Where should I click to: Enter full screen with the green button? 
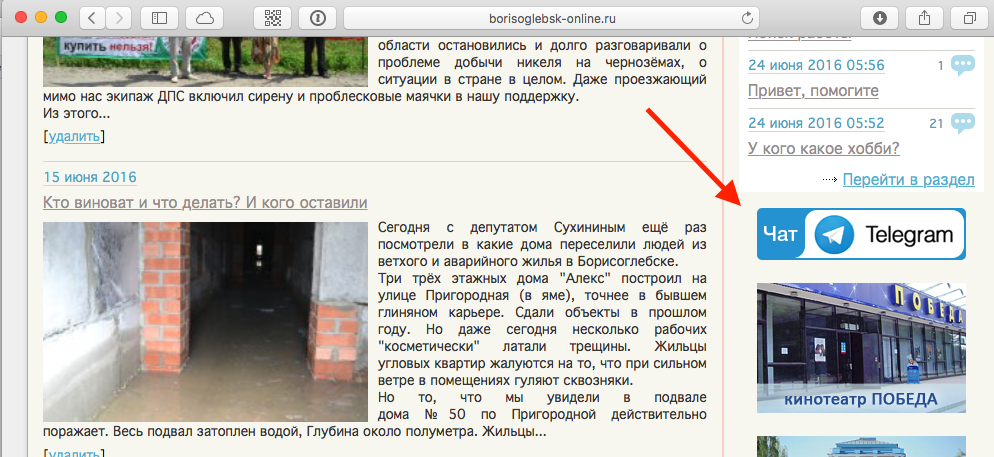(61, 18)
